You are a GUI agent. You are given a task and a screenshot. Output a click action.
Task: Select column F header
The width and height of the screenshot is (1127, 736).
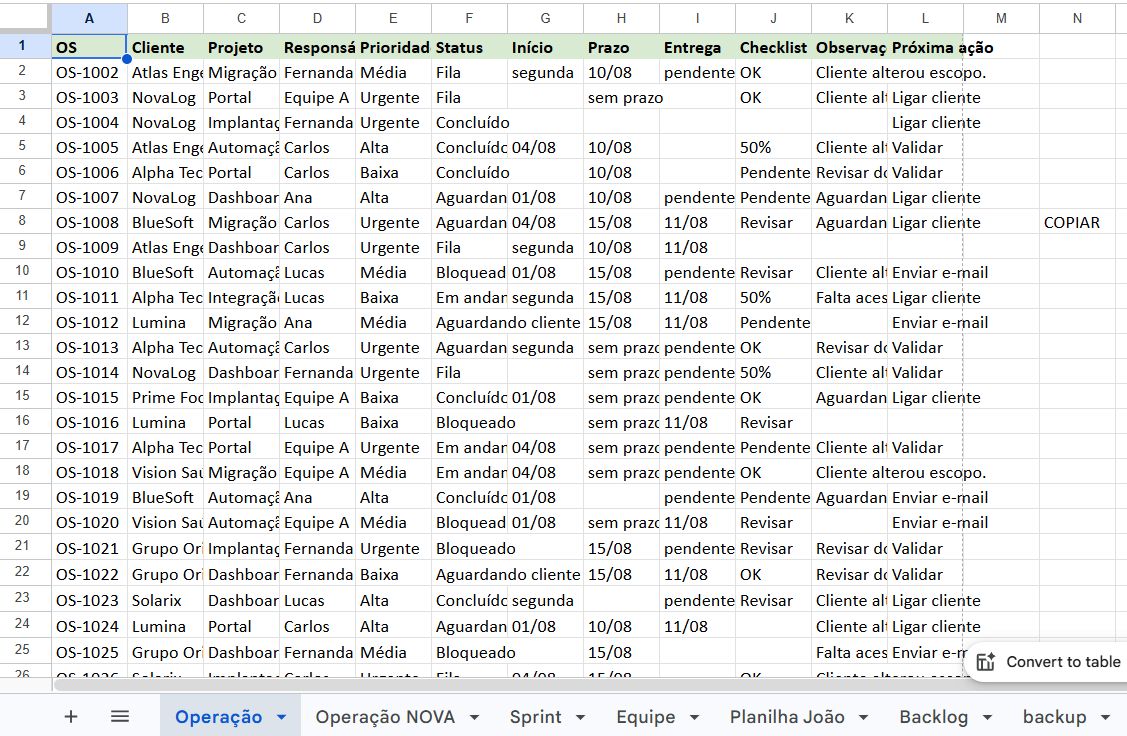[x=469, y=18]
